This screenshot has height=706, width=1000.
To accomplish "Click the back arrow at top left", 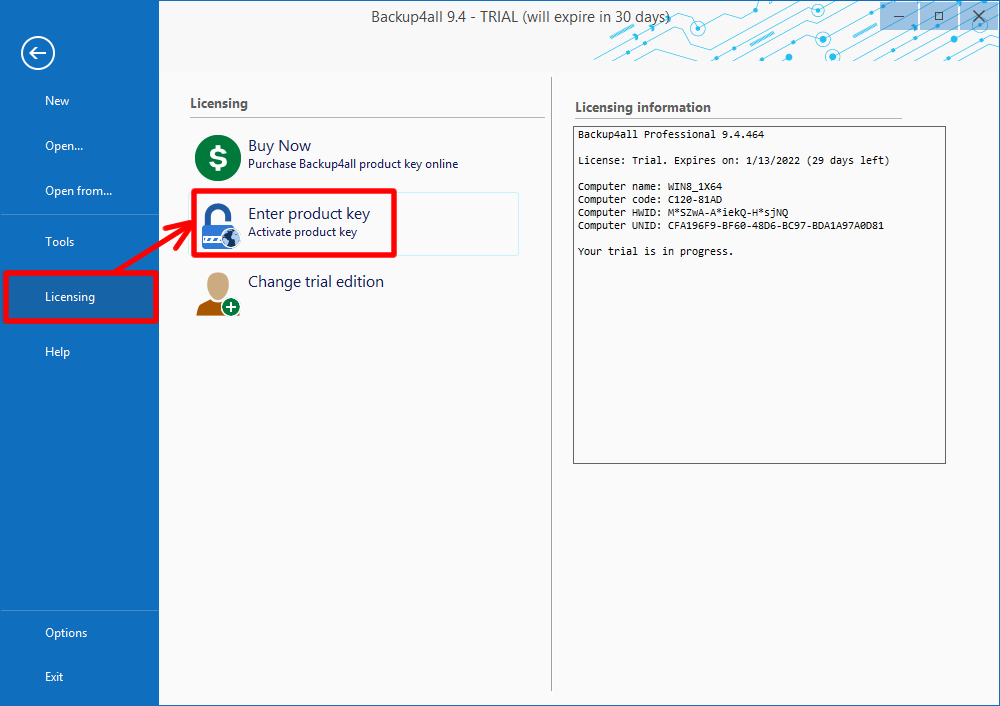I will (37, 52).
